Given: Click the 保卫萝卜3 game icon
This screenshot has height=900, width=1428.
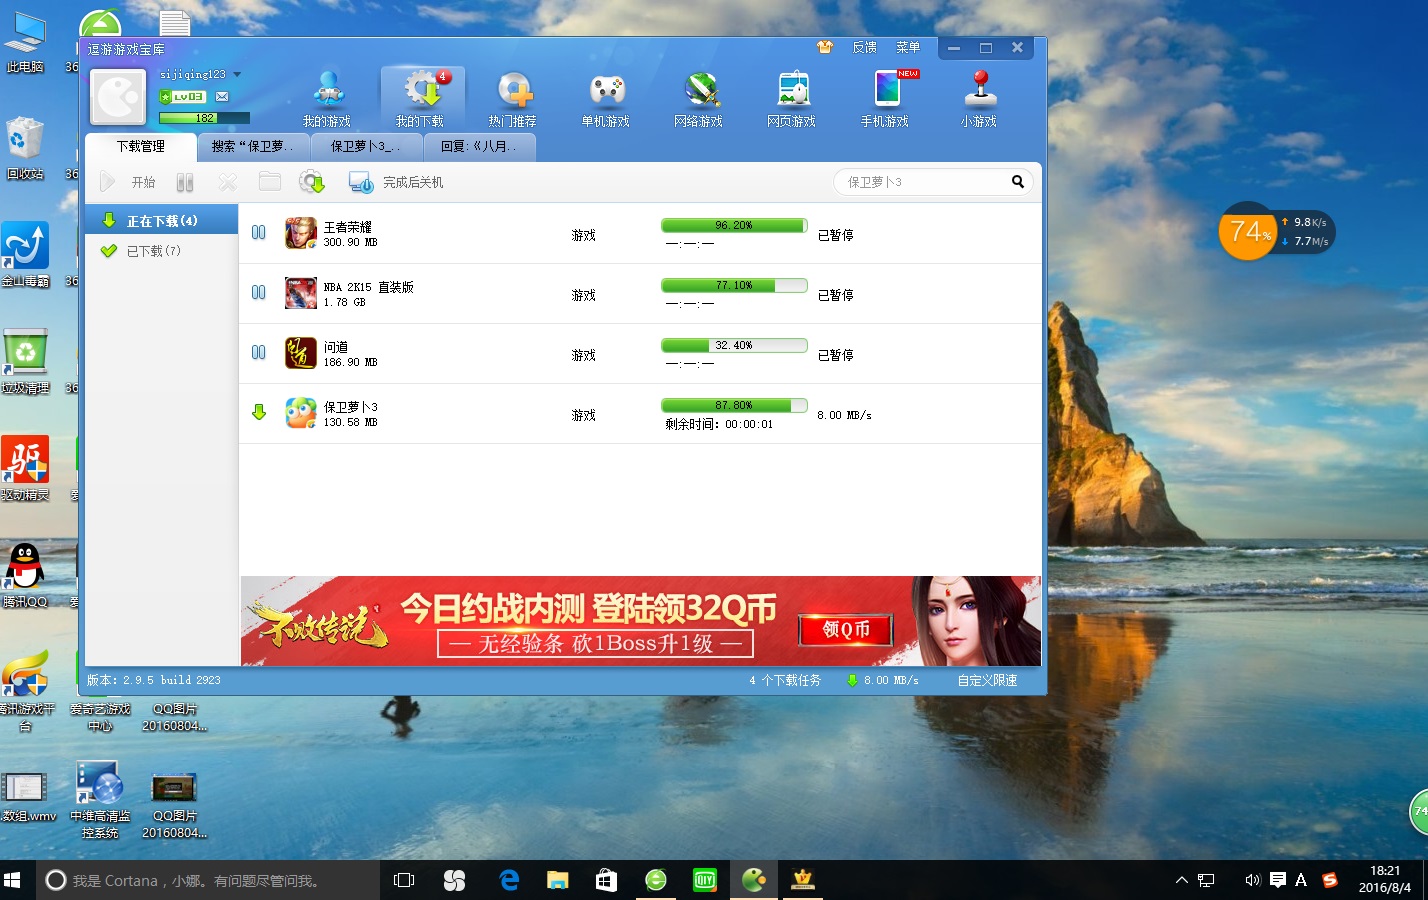Looking at the screenshot, I should [x=300, y=413].
